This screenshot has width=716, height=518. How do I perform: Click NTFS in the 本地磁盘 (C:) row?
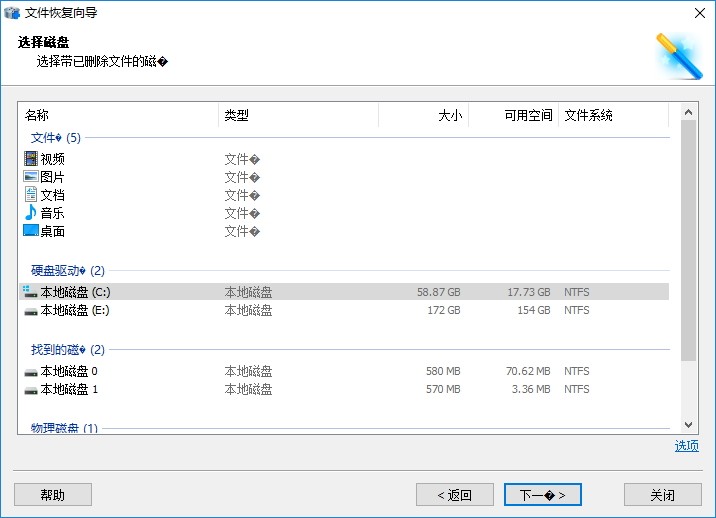tap(577, 292)
